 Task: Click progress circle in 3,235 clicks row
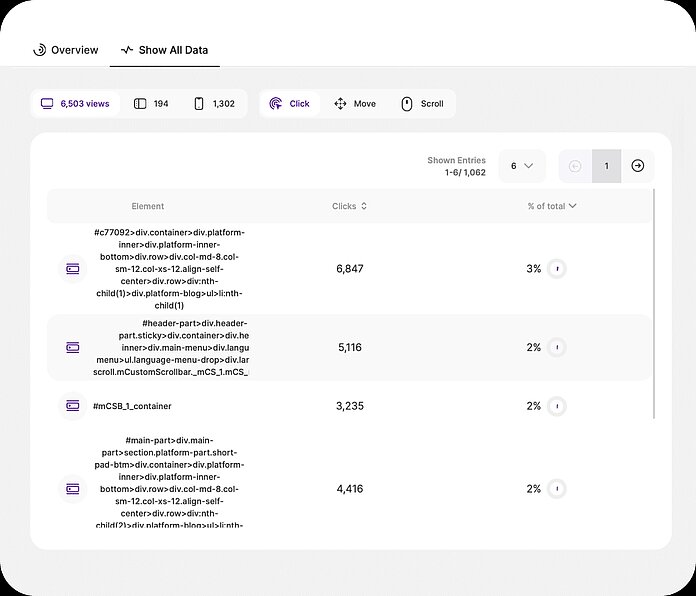(557, 406)
